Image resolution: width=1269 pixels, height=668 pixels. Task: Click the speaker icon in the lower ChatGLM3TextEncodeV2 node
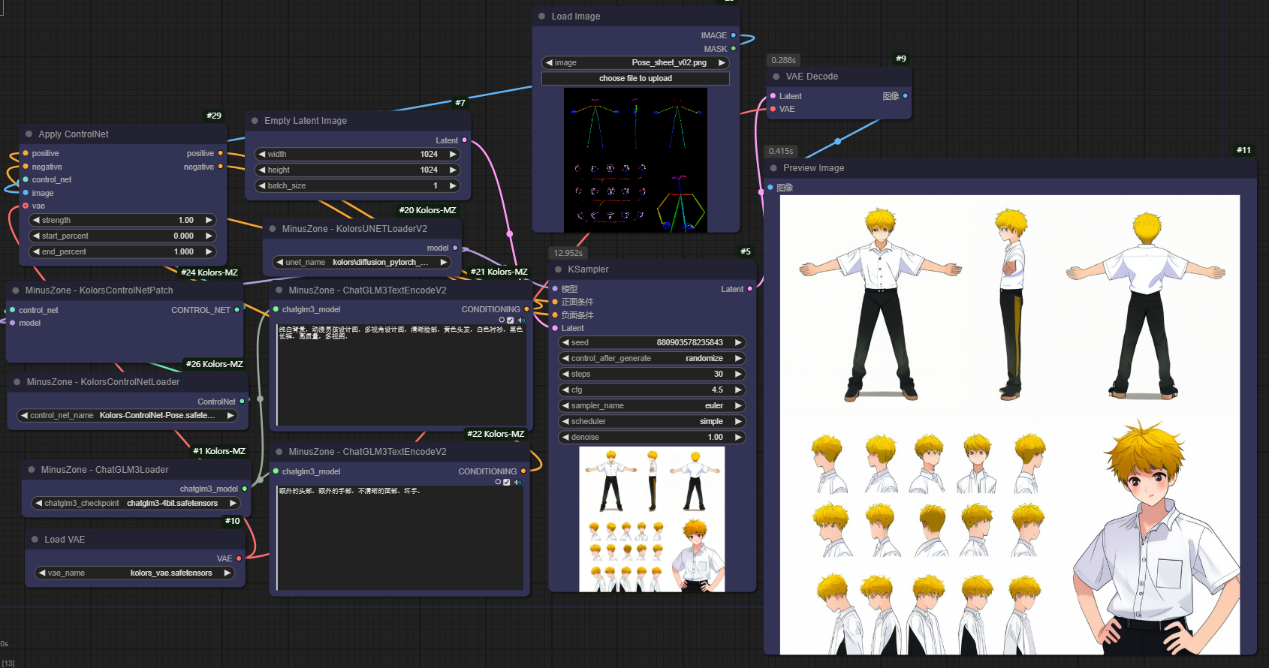pos(518,482)
